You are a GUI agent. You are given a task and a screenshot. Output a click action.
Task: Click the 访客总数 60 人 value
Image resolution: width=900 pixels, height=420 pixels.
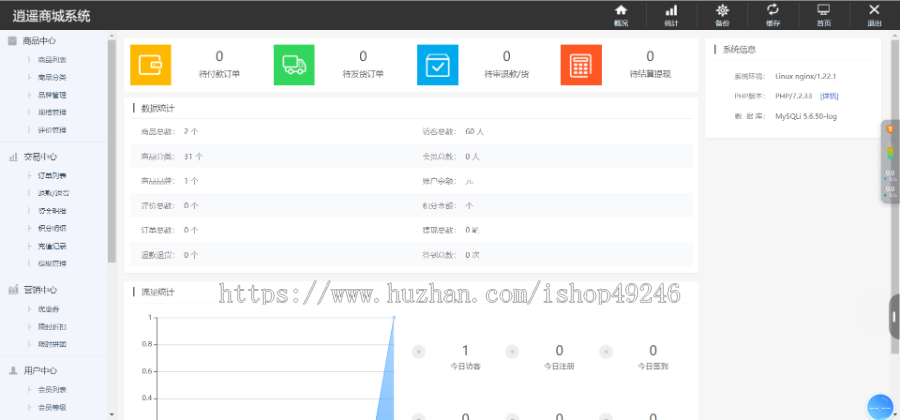click(475, 132)
